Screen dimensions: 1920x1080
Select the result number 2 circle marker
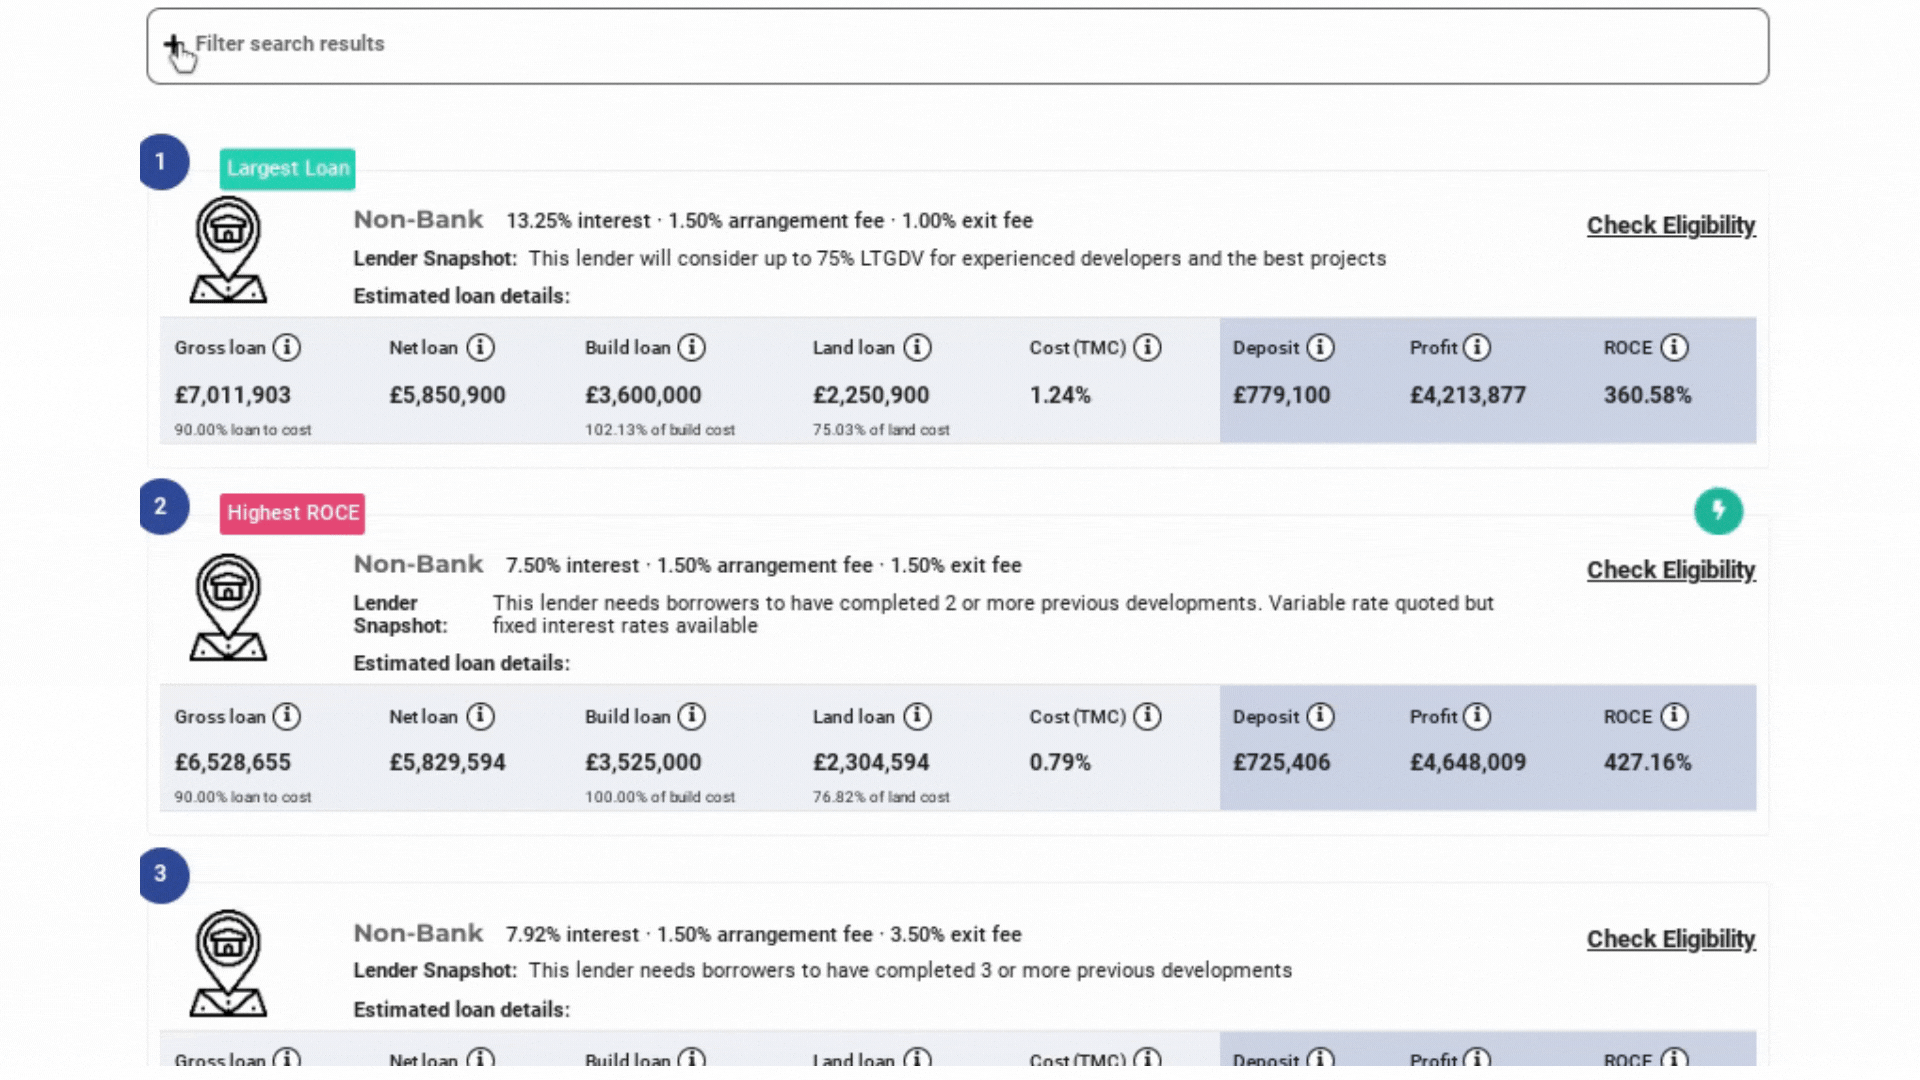coord(163,507)
